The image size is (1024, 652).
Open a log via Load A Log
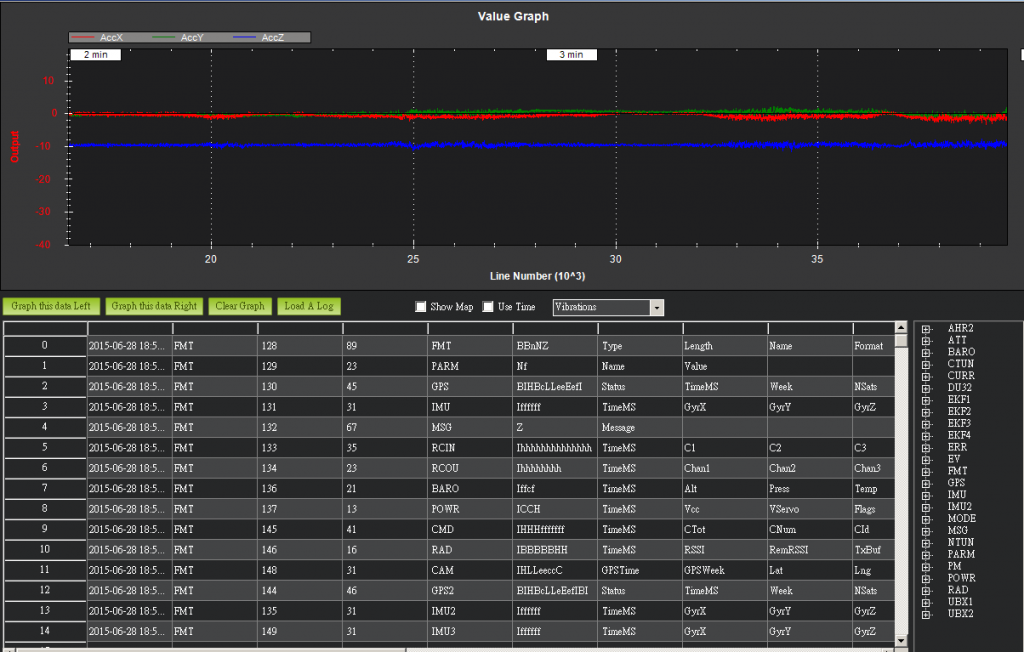coord(309,306)
